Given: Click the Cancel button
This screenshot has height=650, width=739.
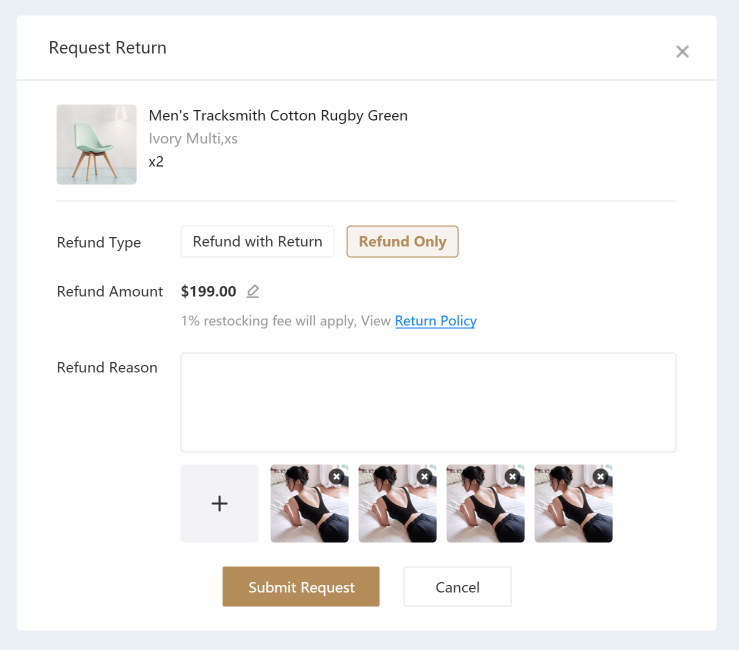Looking at the screenshot, I should [457, 587].
